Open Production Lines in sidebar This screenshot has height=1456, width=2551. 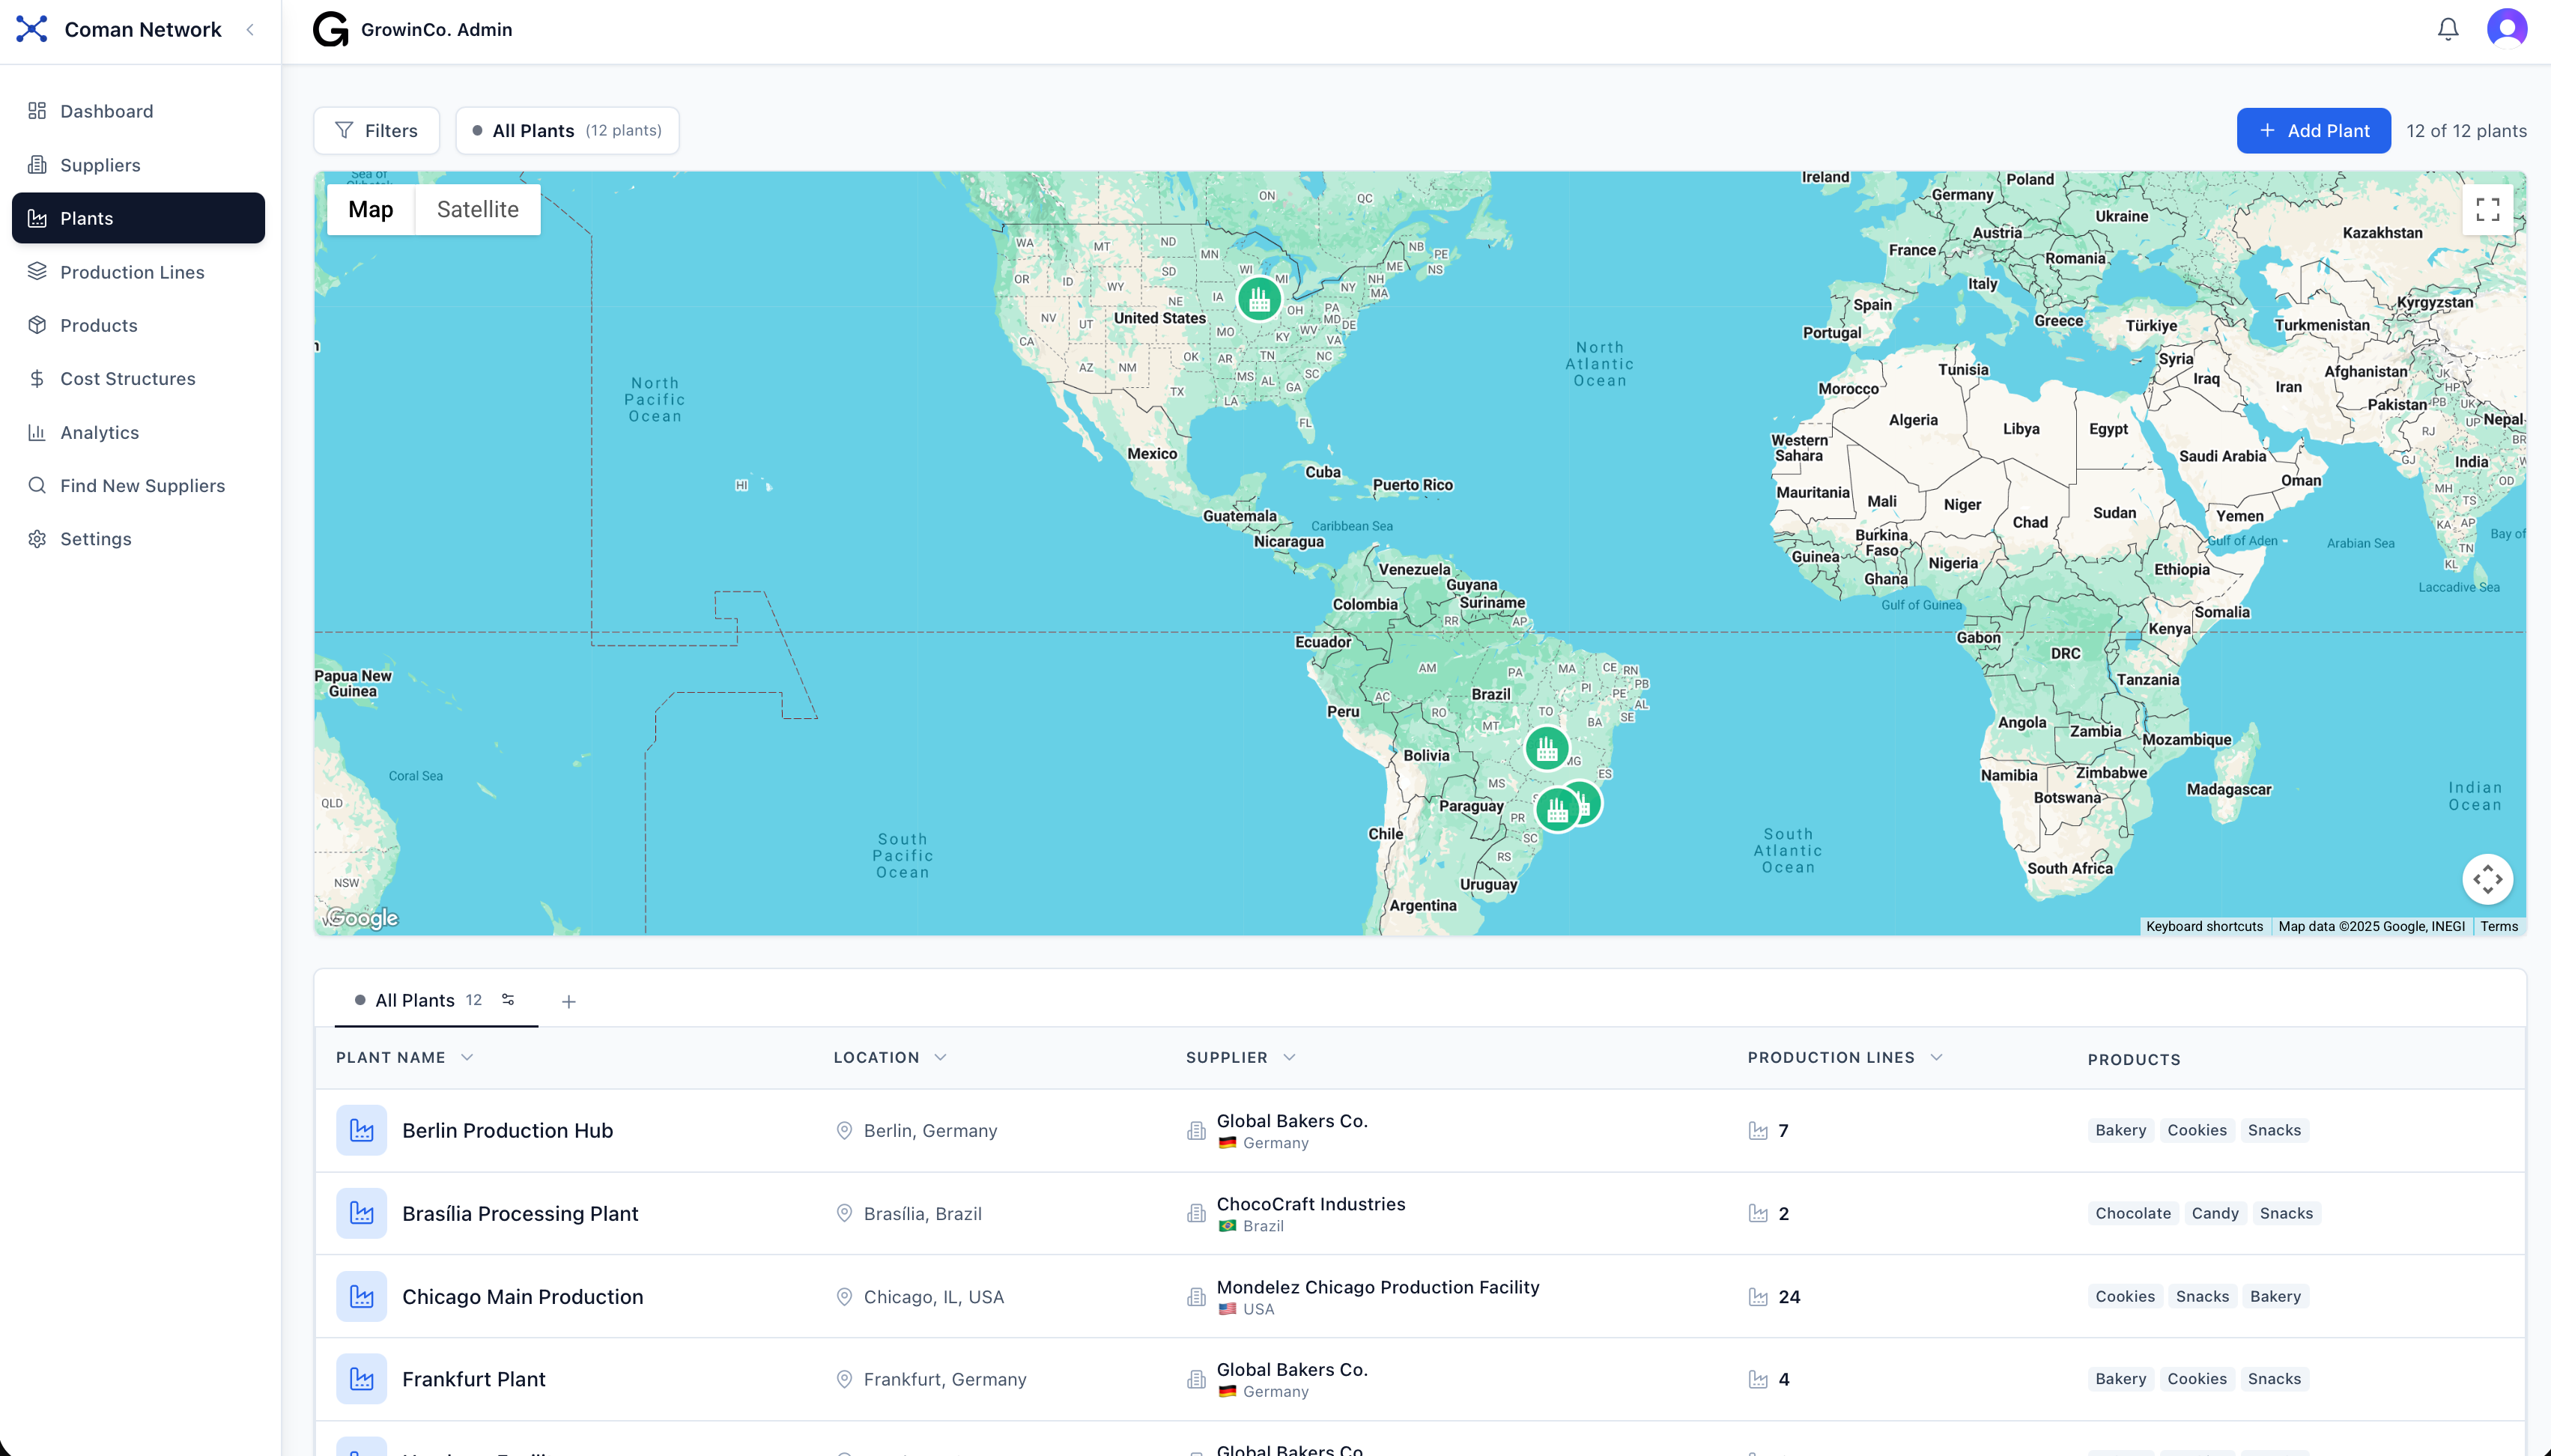[132, 272]
